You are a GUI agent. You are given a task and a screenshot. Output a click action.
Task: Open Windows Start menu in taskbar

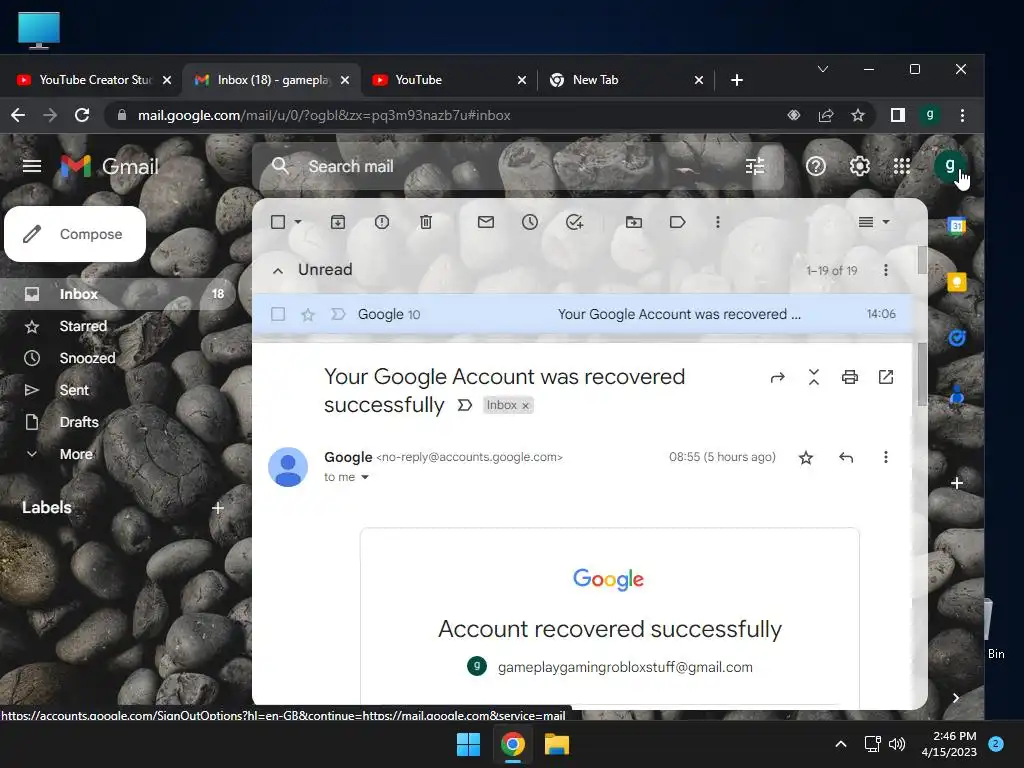coord(468,744)
